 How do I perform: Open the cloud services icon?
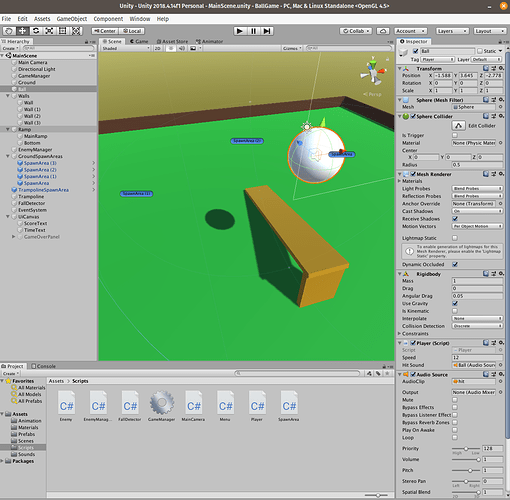(x=383, y=31)
